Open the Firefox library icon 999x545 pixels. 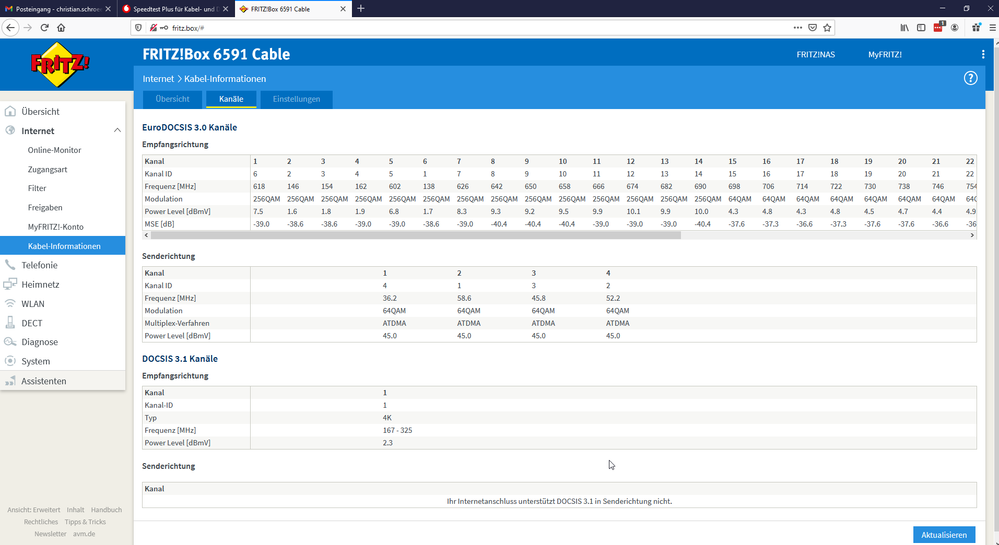click(x=904, y=27)
